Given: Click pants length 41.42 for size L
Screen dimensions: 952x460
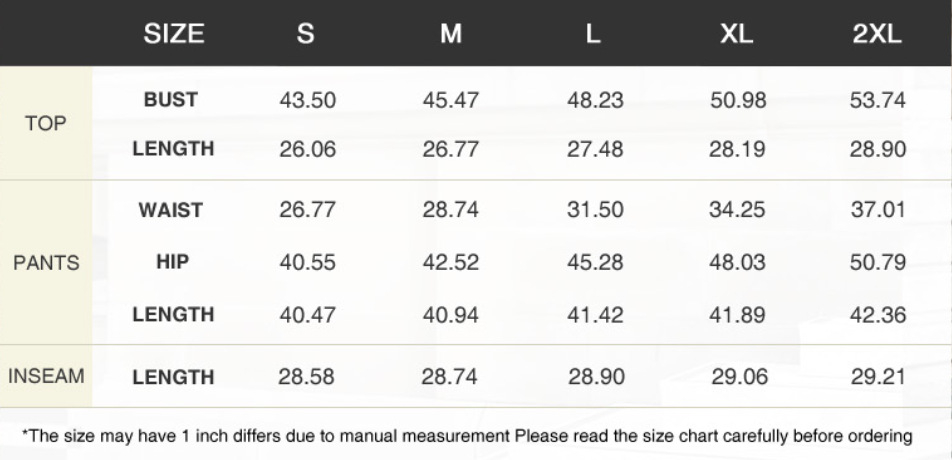Looking at the screenshot, I should tap(595, 315).
